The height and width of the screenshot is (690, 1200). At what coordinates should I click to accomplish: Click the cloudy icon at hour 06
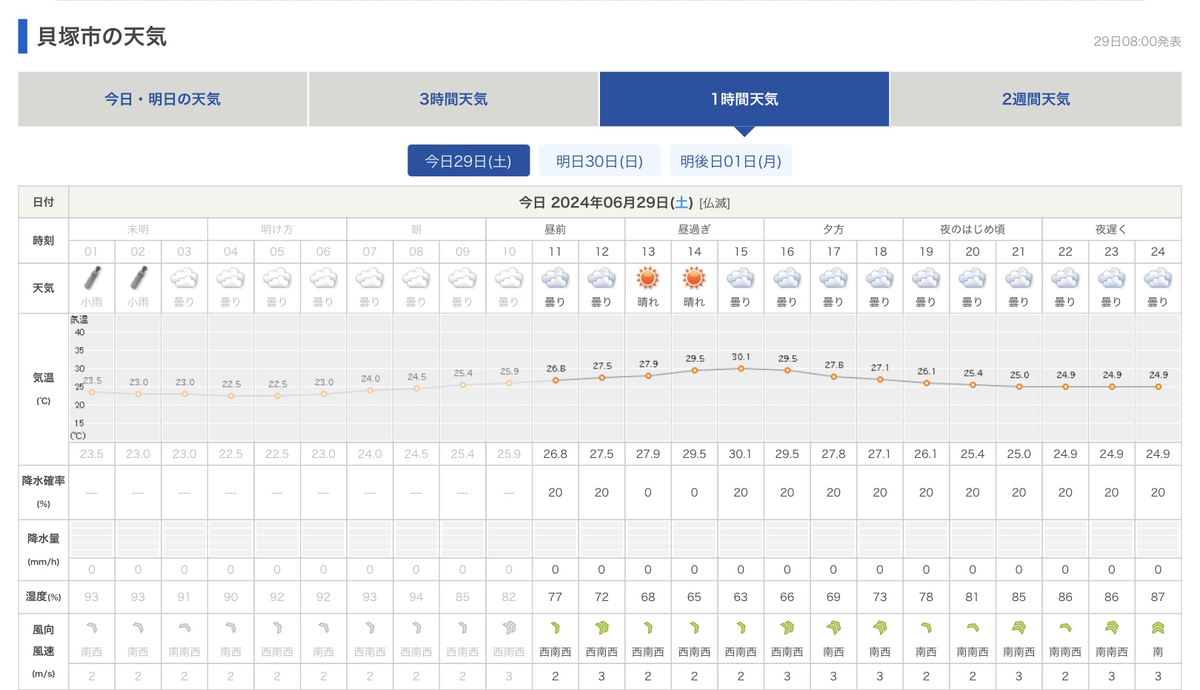coord(323,278)
